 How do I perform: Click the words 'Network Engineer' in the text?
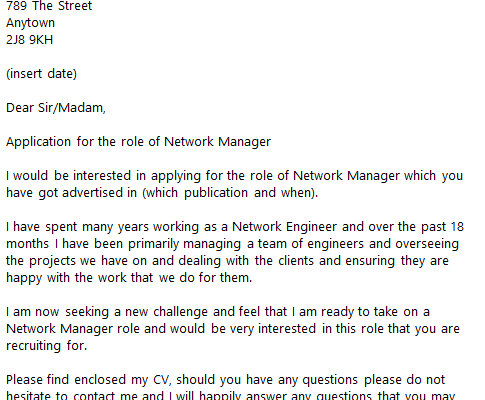pyautogui.click(x=285, y=227)
